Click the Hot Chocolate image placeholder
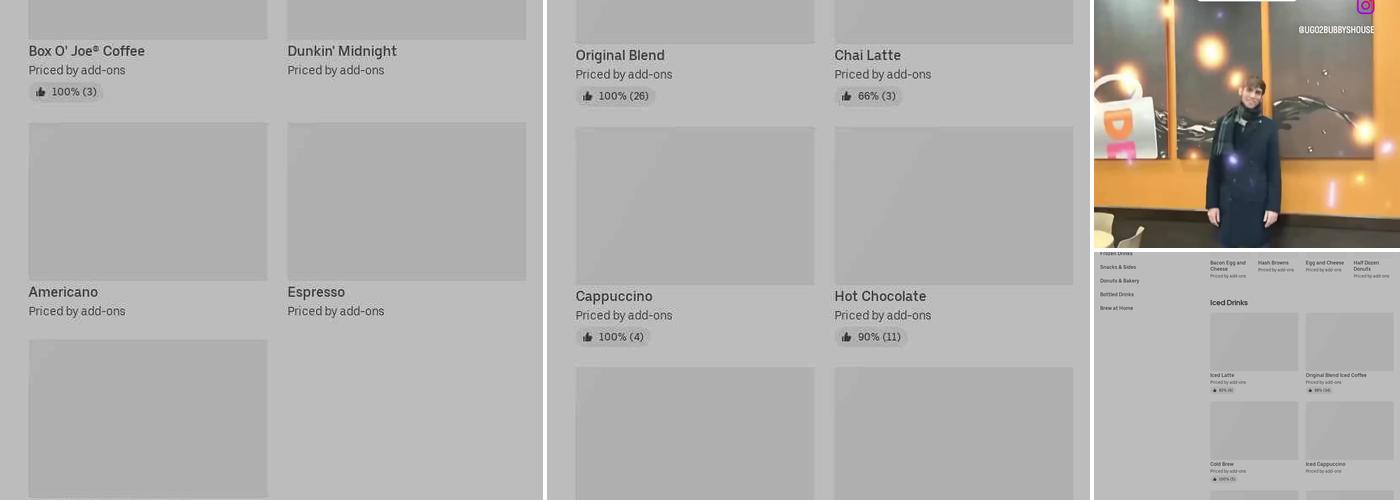 coord(954,205)
